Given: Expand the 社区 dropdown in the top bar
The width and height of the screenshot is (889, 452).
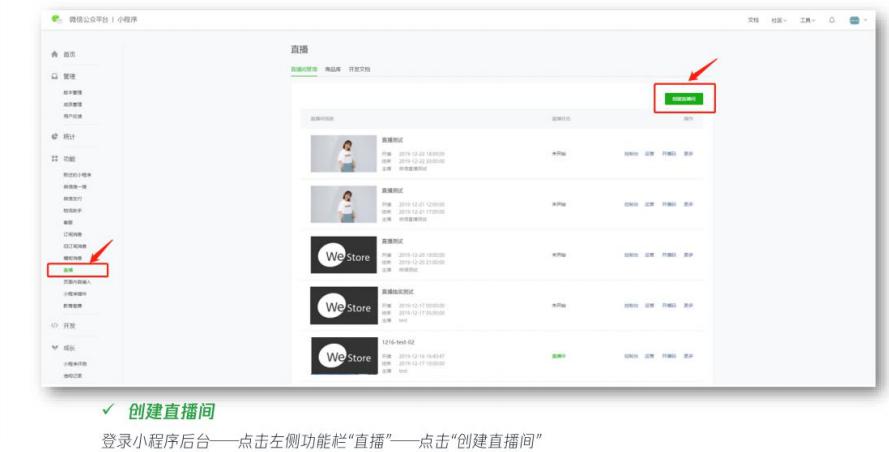Looking at the screenshot, I should [x=778, y=21].
